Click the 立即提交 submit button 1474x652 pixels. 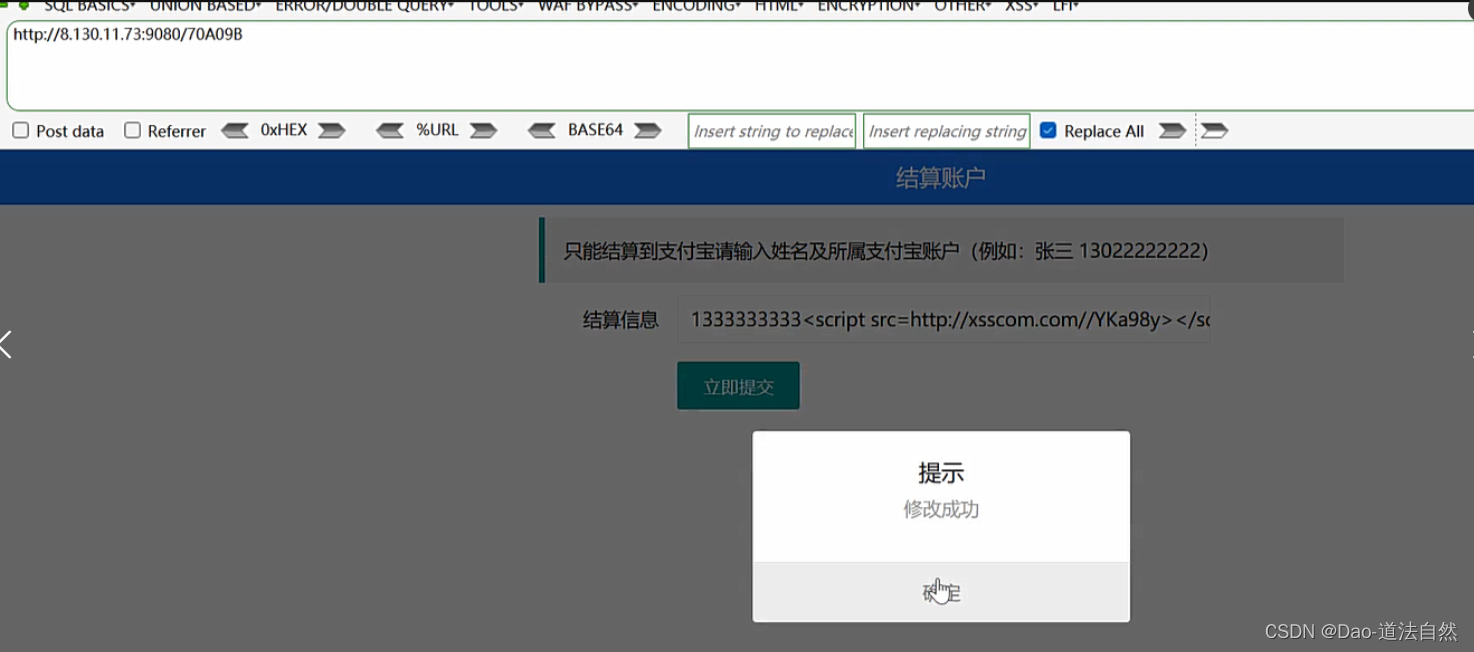[738, 386]
